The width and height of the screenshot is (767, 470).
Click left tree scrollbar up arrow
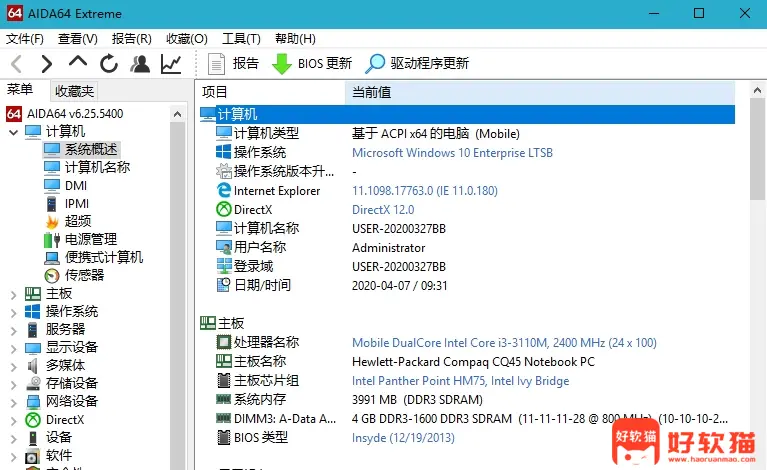pyautogui.click(x=178, y=114)
